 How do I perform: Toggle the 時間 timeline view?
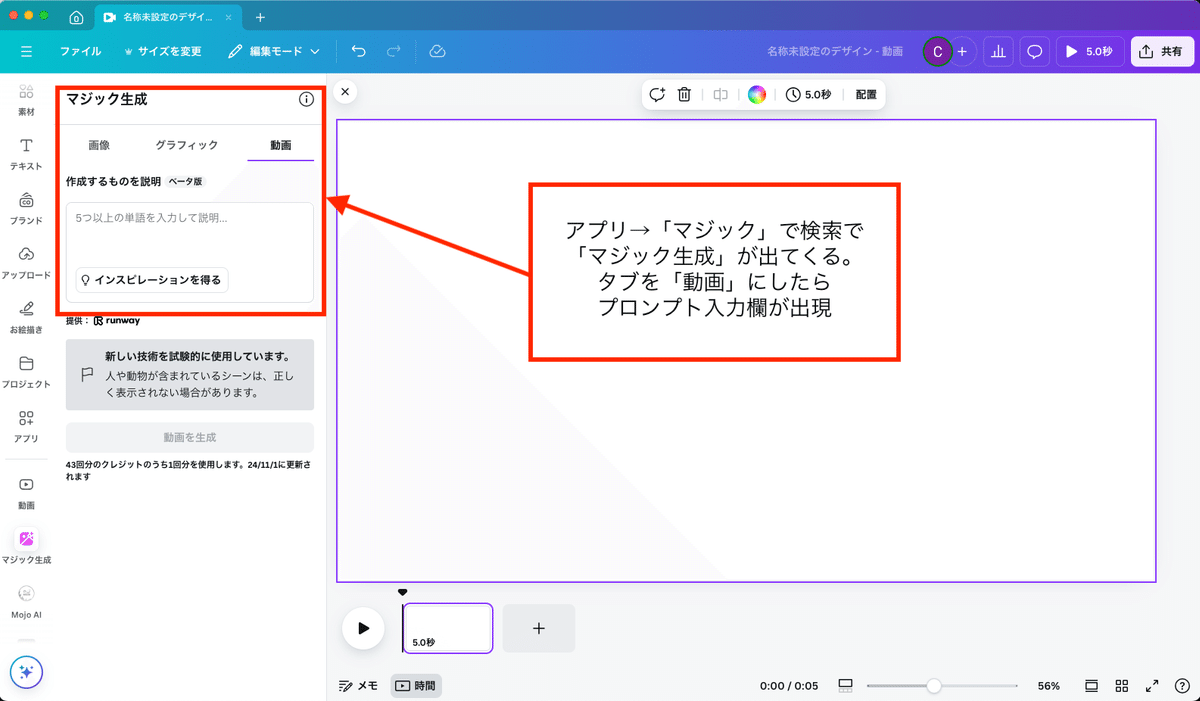(x=416, y=686)
